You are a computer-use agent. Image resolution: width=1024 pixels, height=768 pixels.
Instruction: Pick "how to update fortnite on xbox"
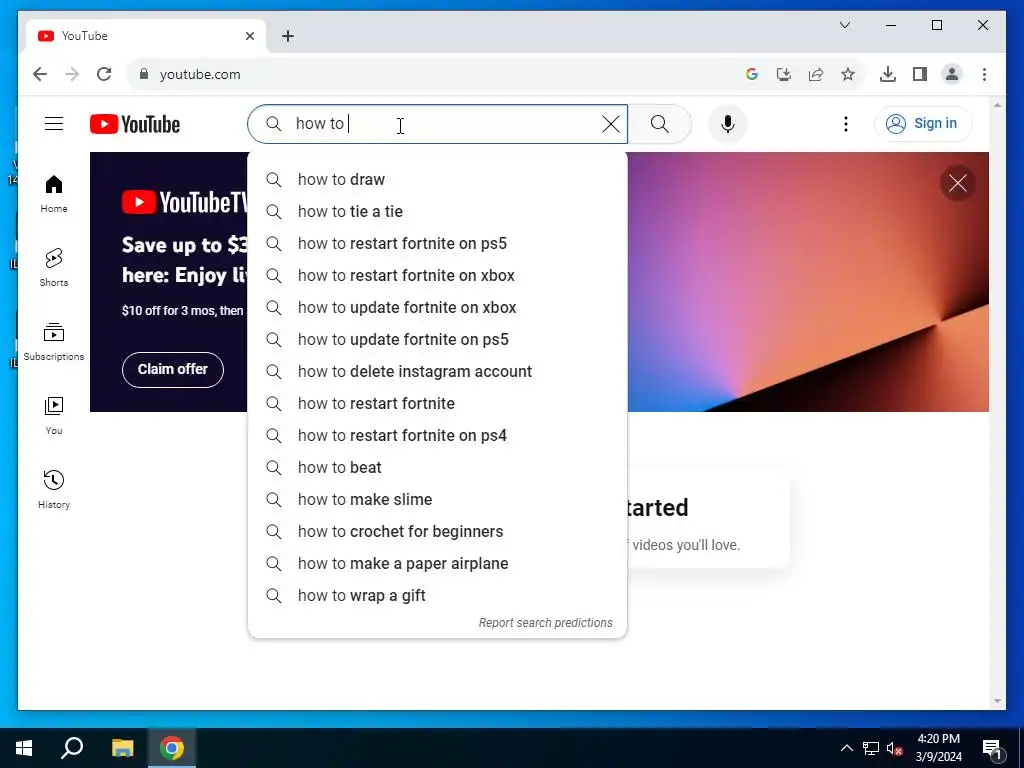coord(438,308)
